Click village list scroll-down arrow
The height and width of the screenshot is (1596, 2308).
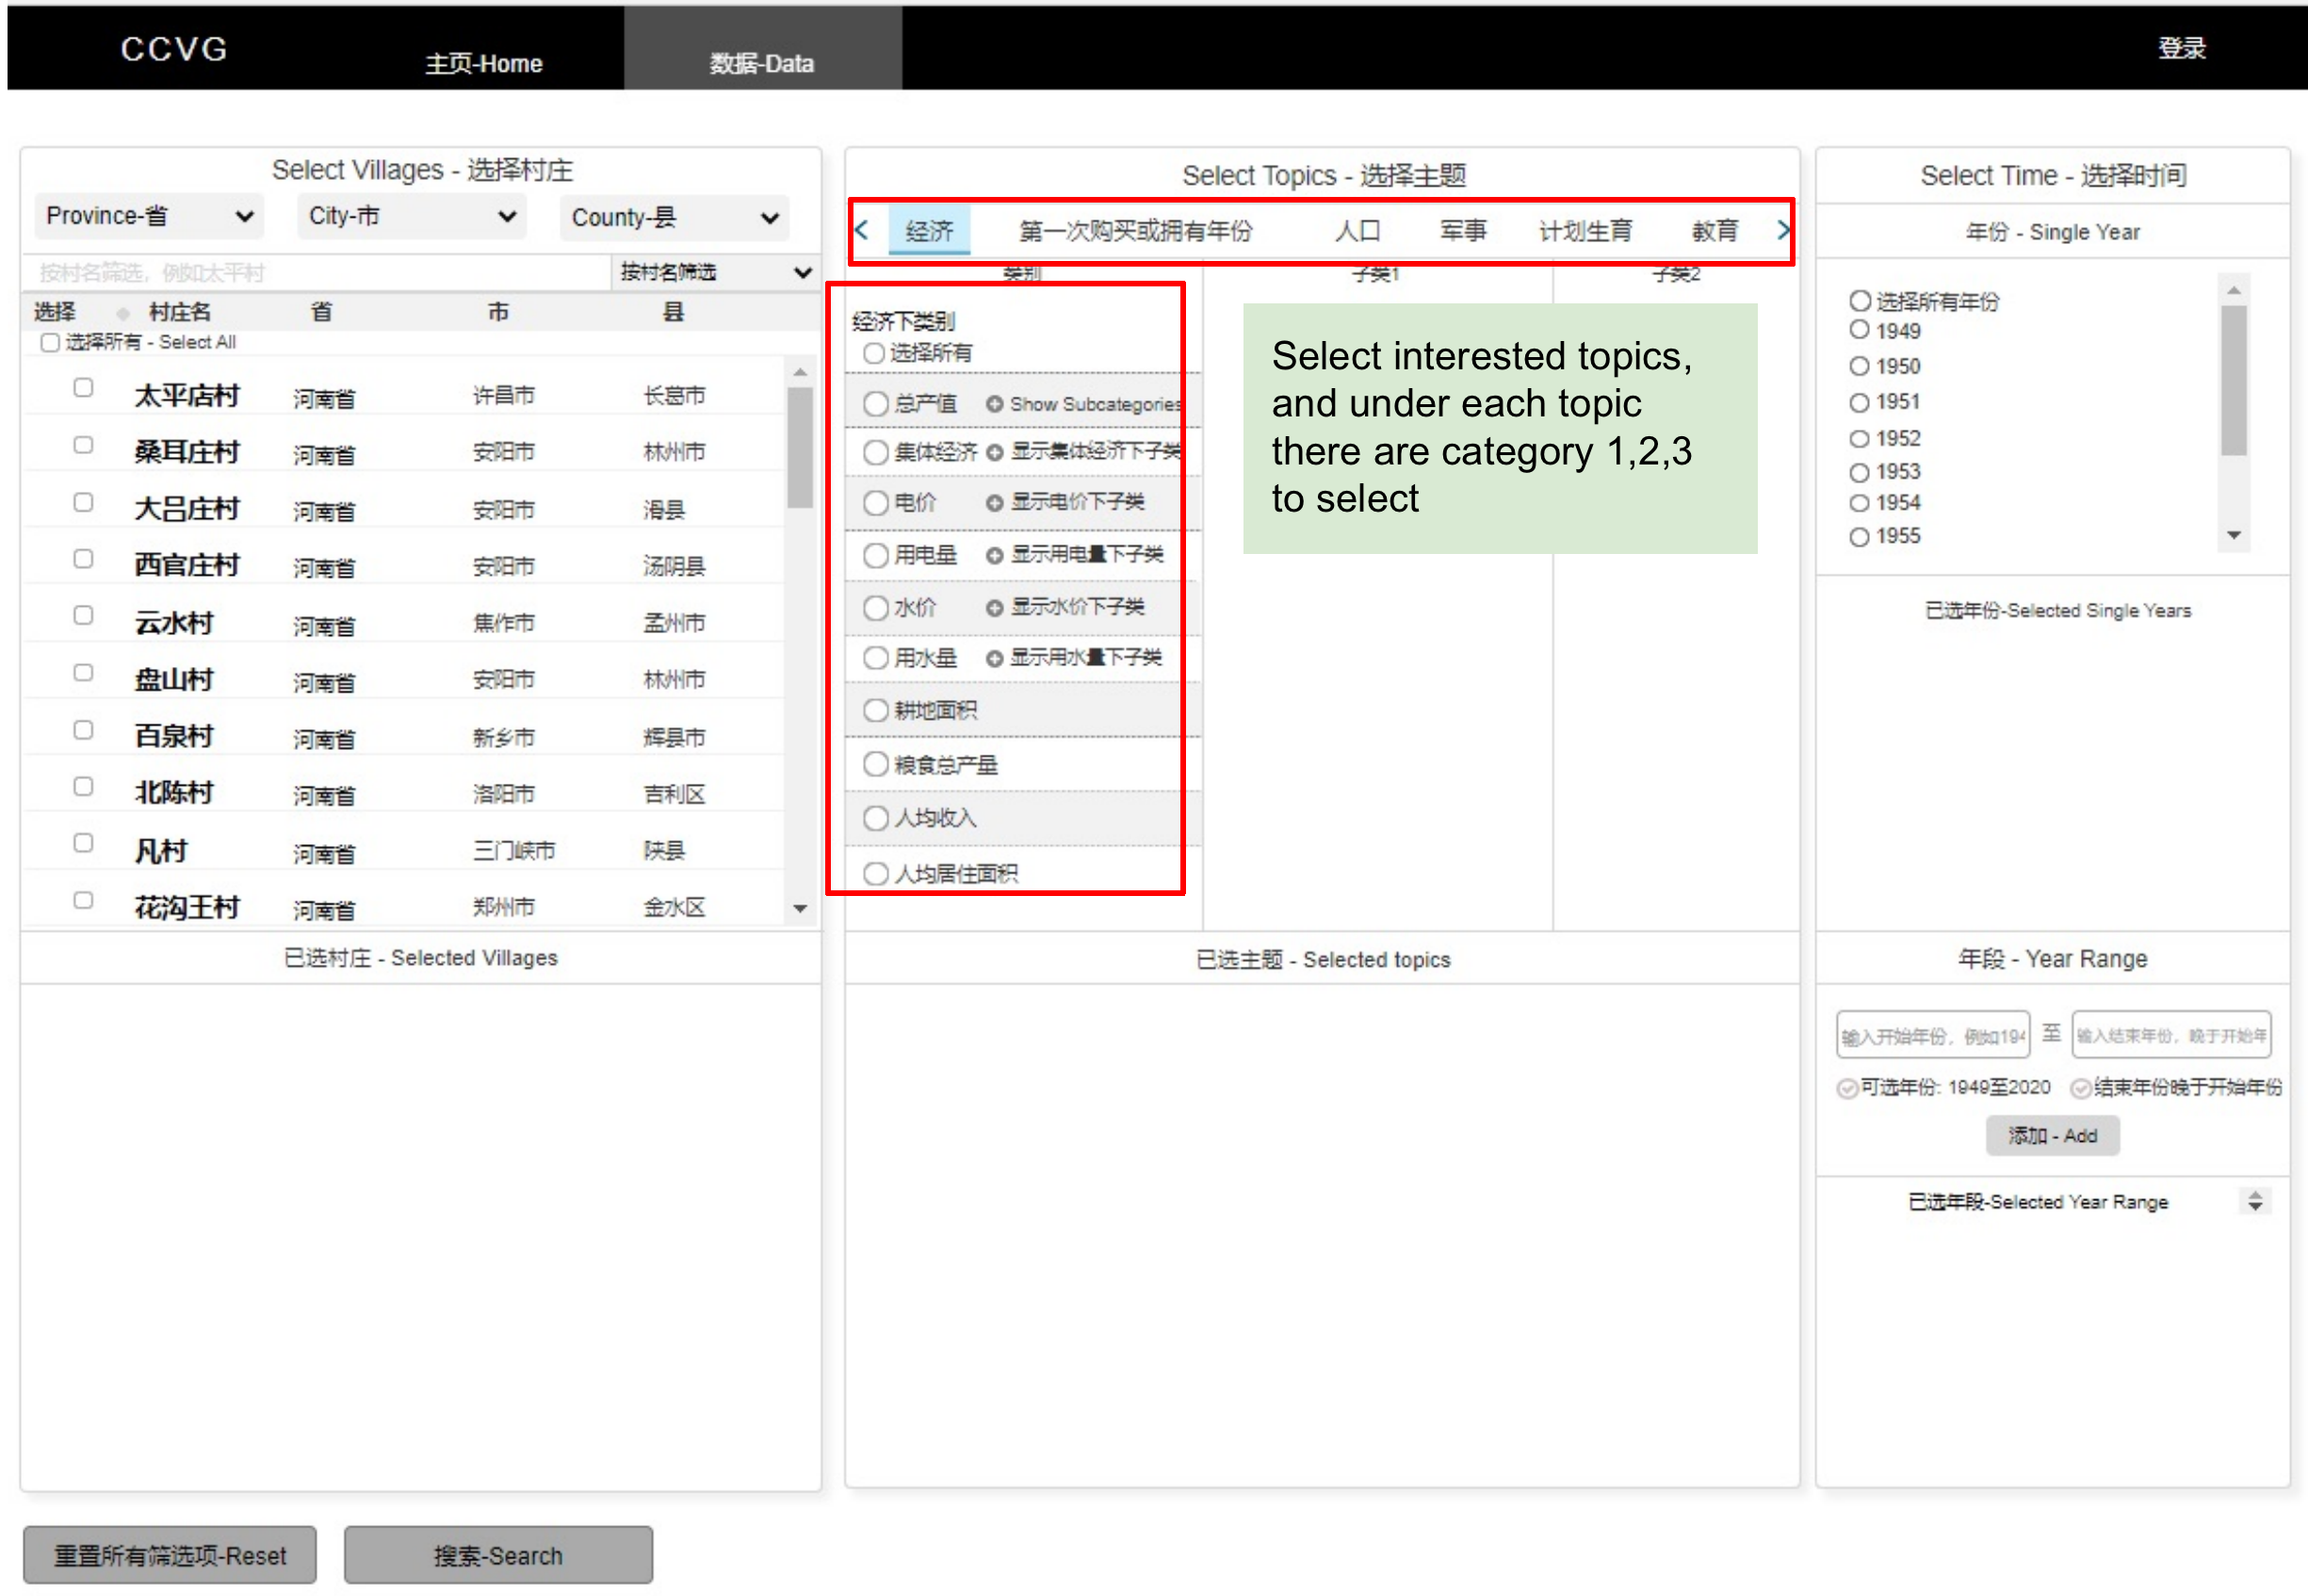pyautogui.click(x=800, y=908)
